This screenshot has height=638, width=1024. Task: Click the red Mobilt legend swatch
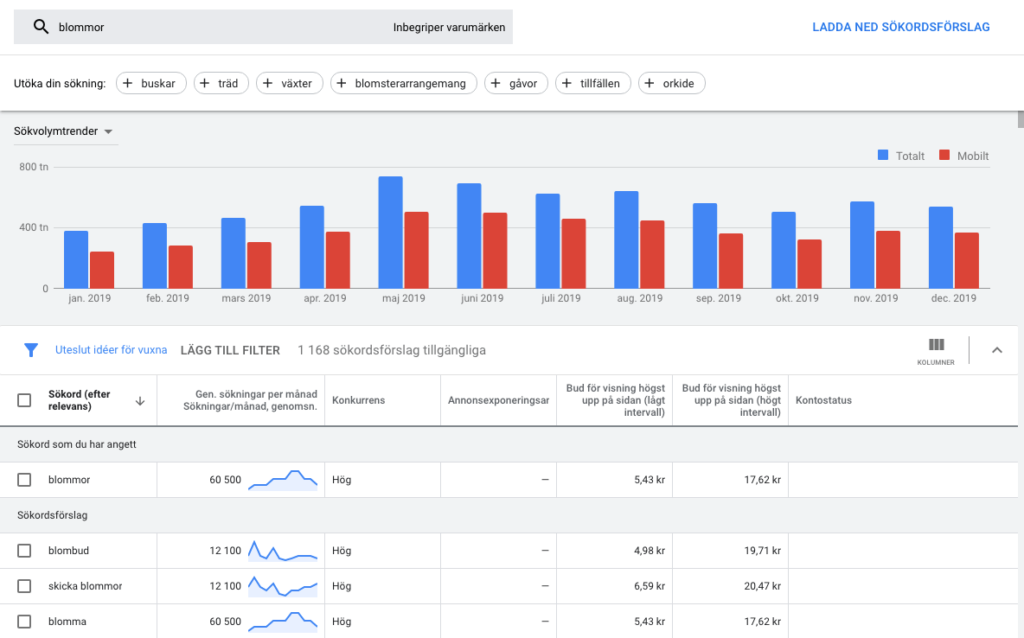point(944,155)
